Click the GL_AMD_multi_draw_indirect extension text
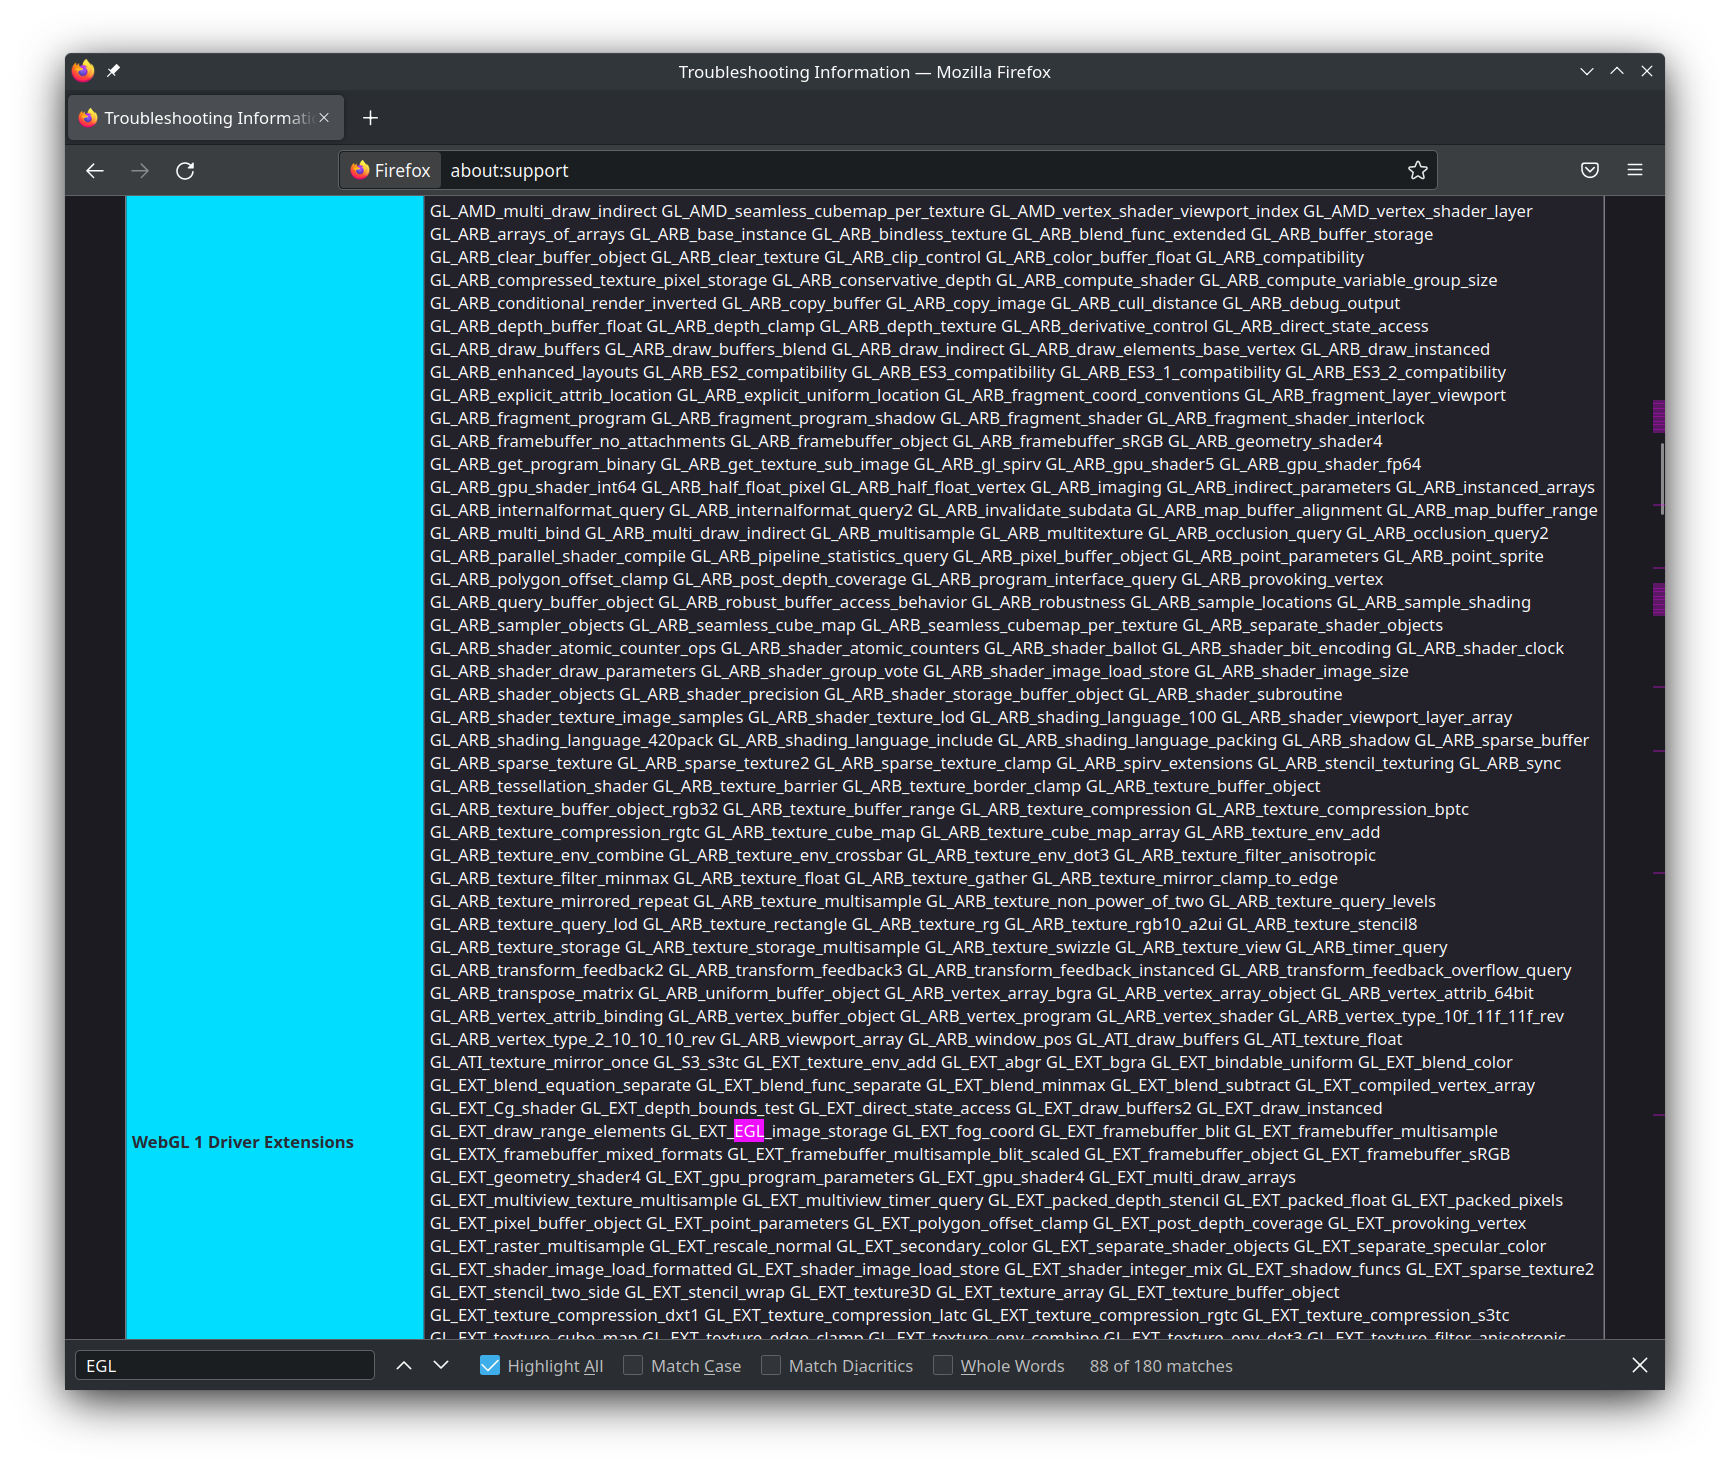The width and height of the screenshot is (1730, 1467). tap(544, 211)
